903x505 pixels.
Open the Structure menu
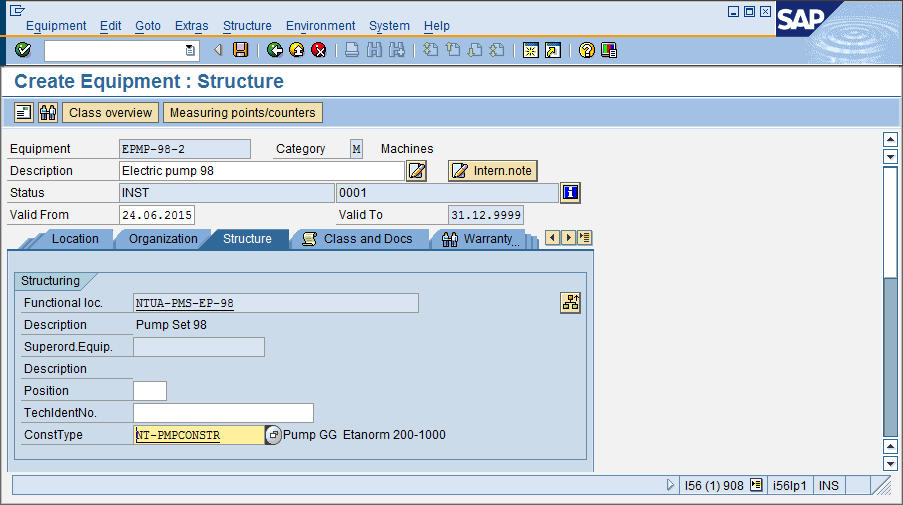click(247, 26)
